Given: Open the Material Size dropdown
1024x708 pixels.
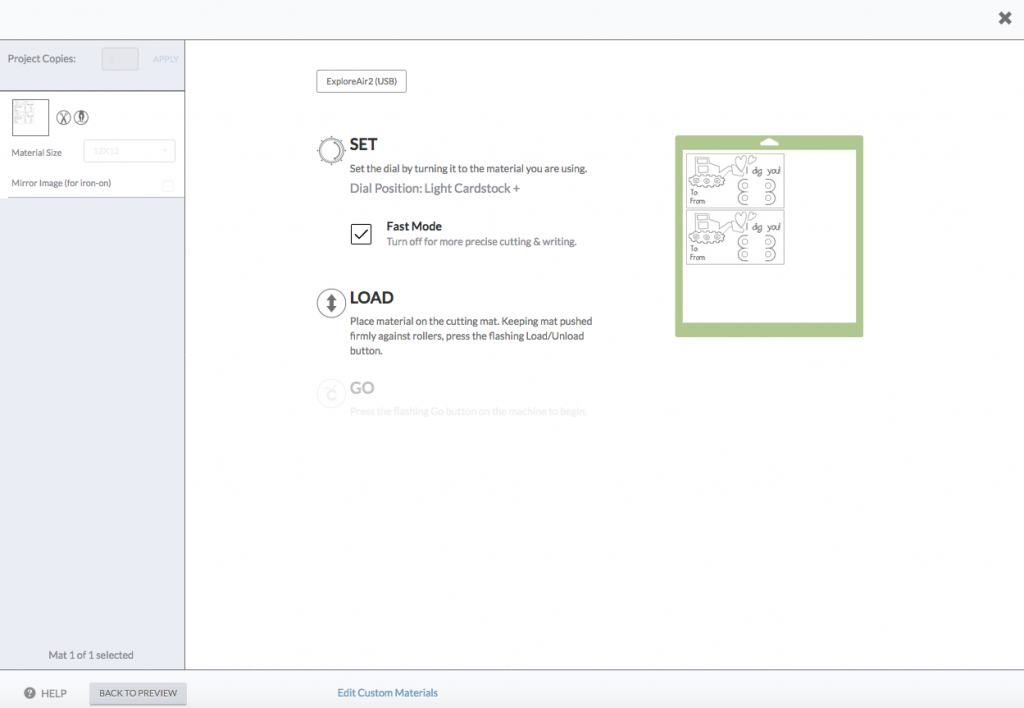Looking at the screenshot, I should point(129,151).
